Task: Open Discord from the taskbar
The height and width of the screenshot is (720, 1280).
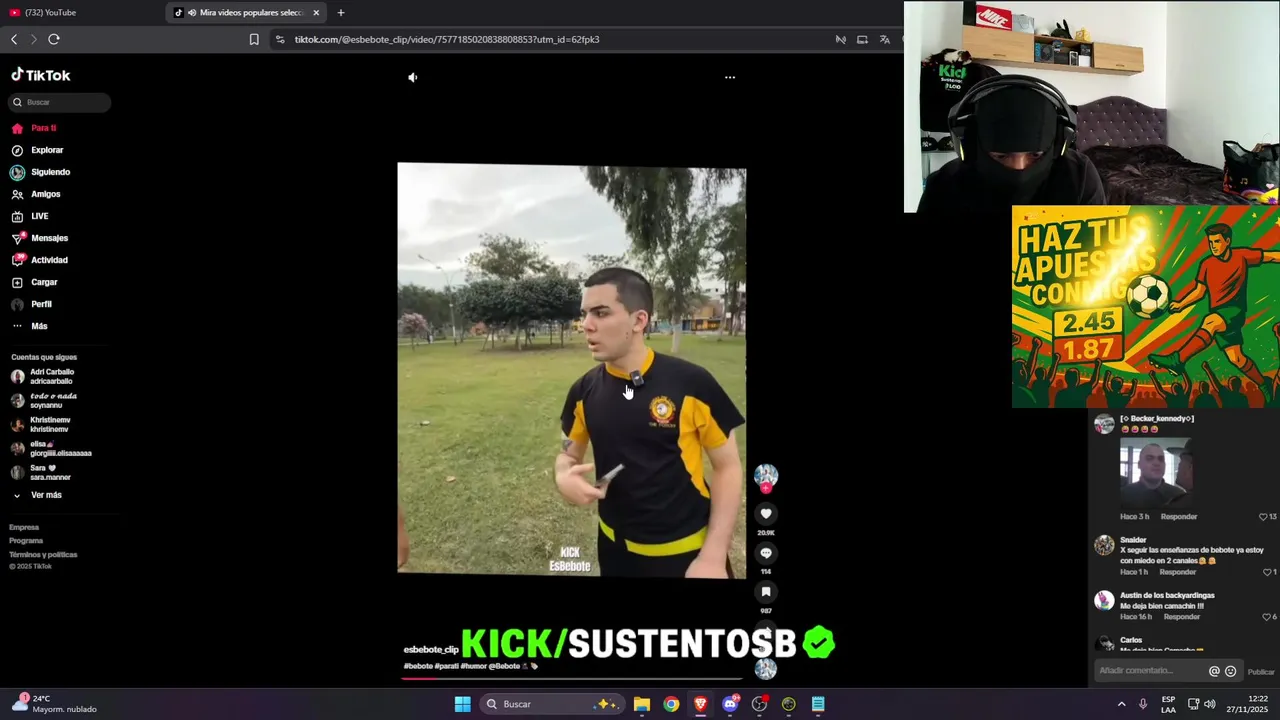Action: point(730,704)
